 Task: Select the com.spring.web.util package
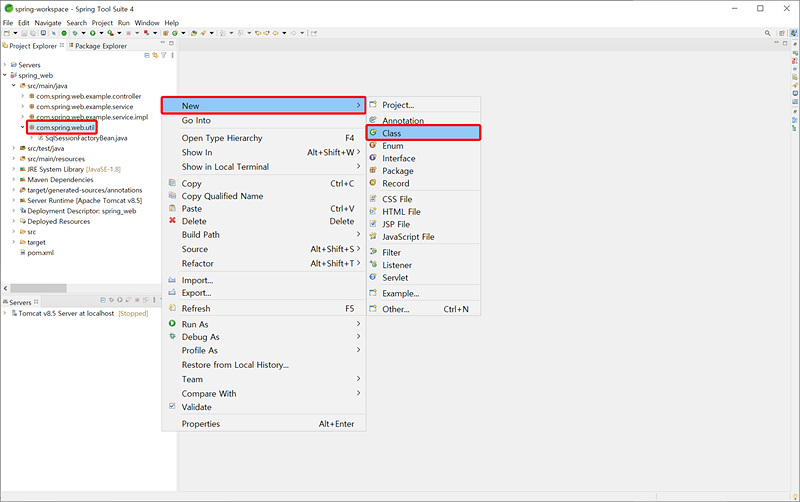pos(65,127)
